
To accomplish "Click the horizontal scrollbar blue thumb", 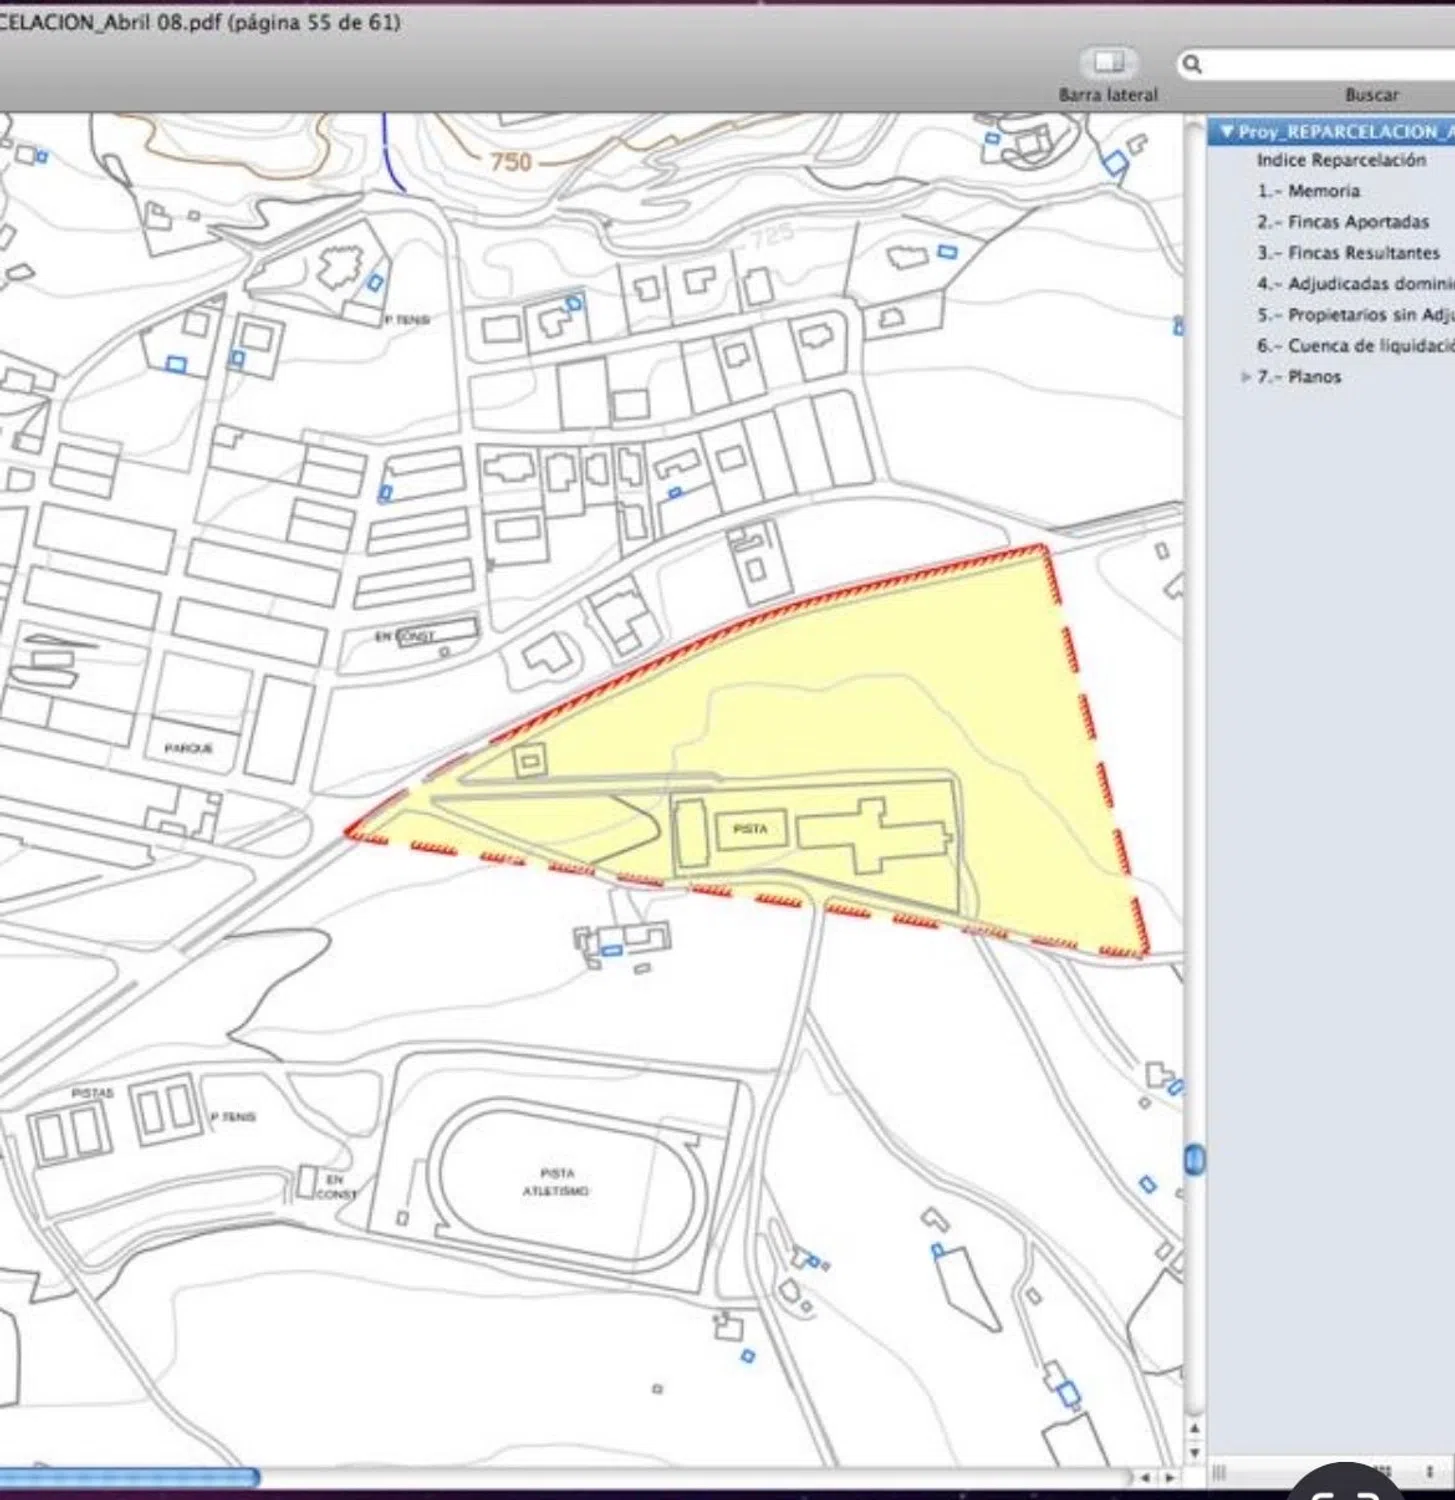I will pyautogui.click(x=130, y=1477).
